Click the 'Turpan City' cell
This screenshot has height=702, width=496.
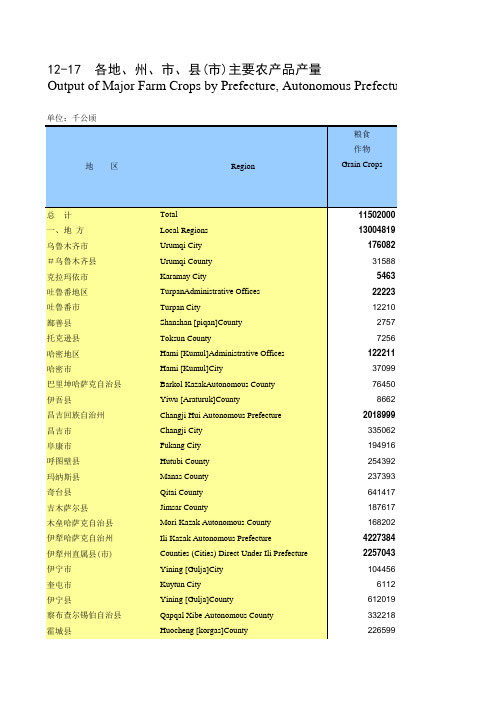180,307
